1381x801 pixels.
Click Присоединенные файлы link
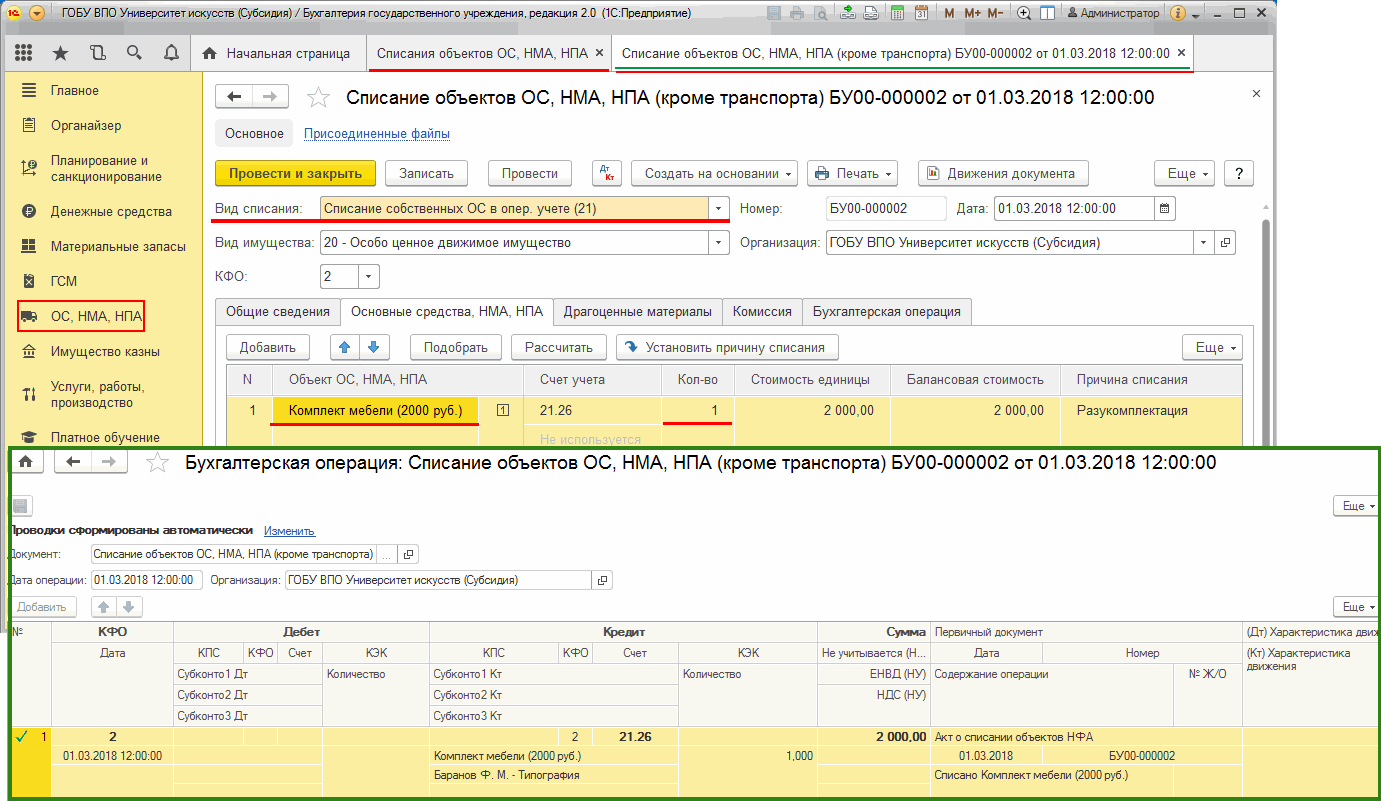(x=377, y=133)
